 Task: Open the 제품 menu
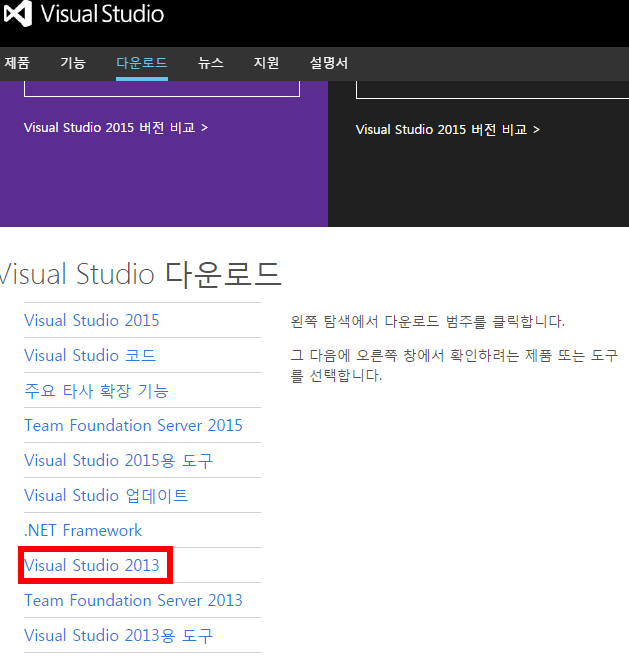click(x=17, y=63)
